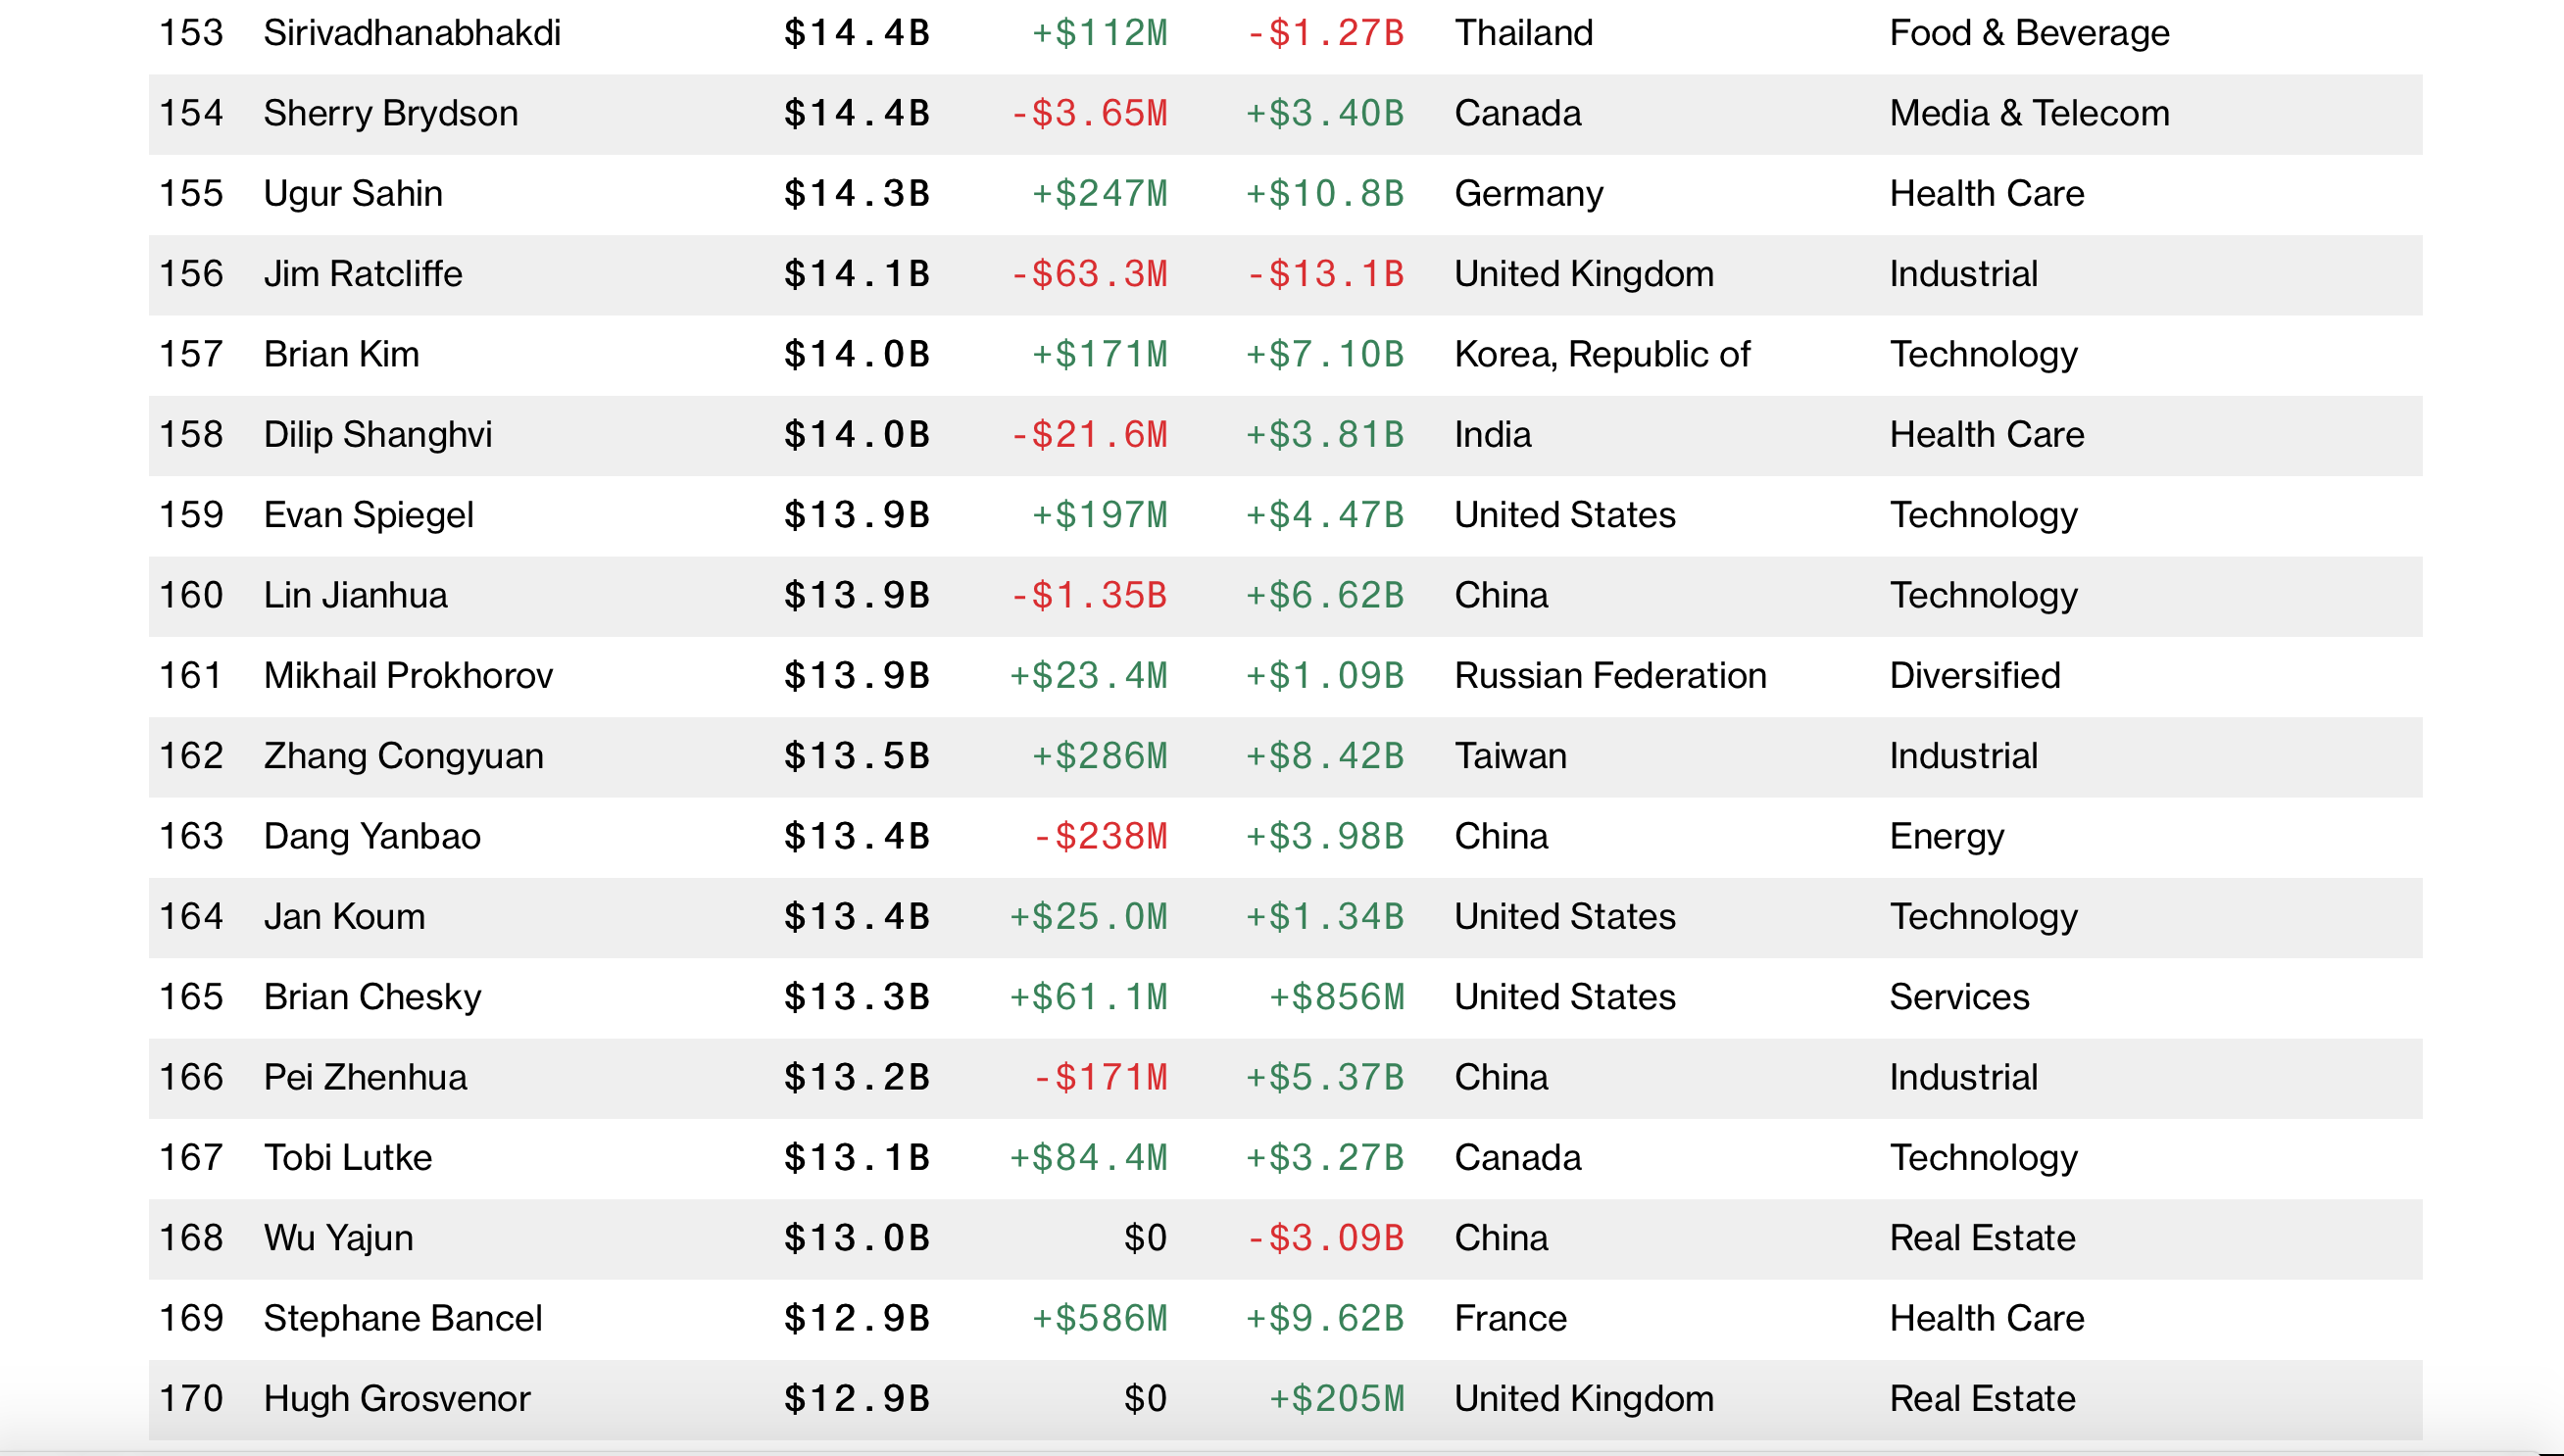Open Dilip Shanghvi's billionaire profile
The width and height of the screenshot is (2564, 1456).
click(x=377, y=435)
